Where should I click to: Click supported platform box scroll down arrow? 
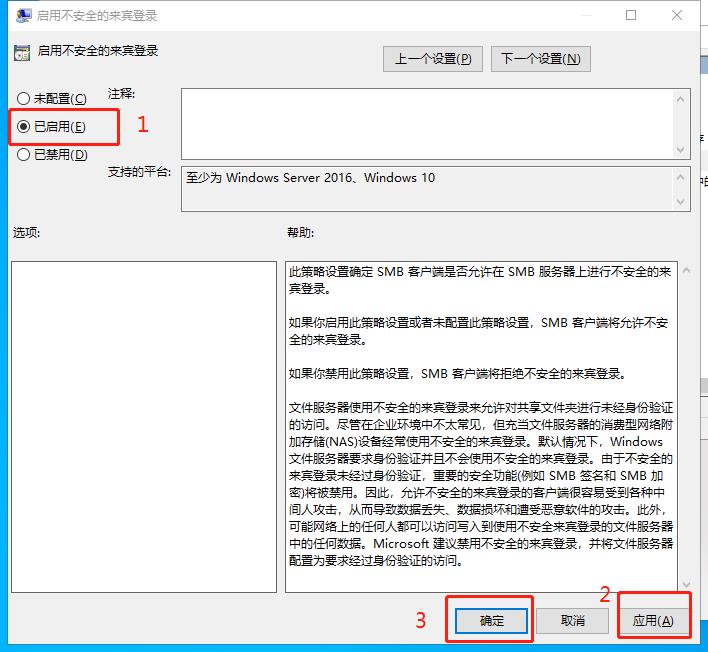[681, 202]
